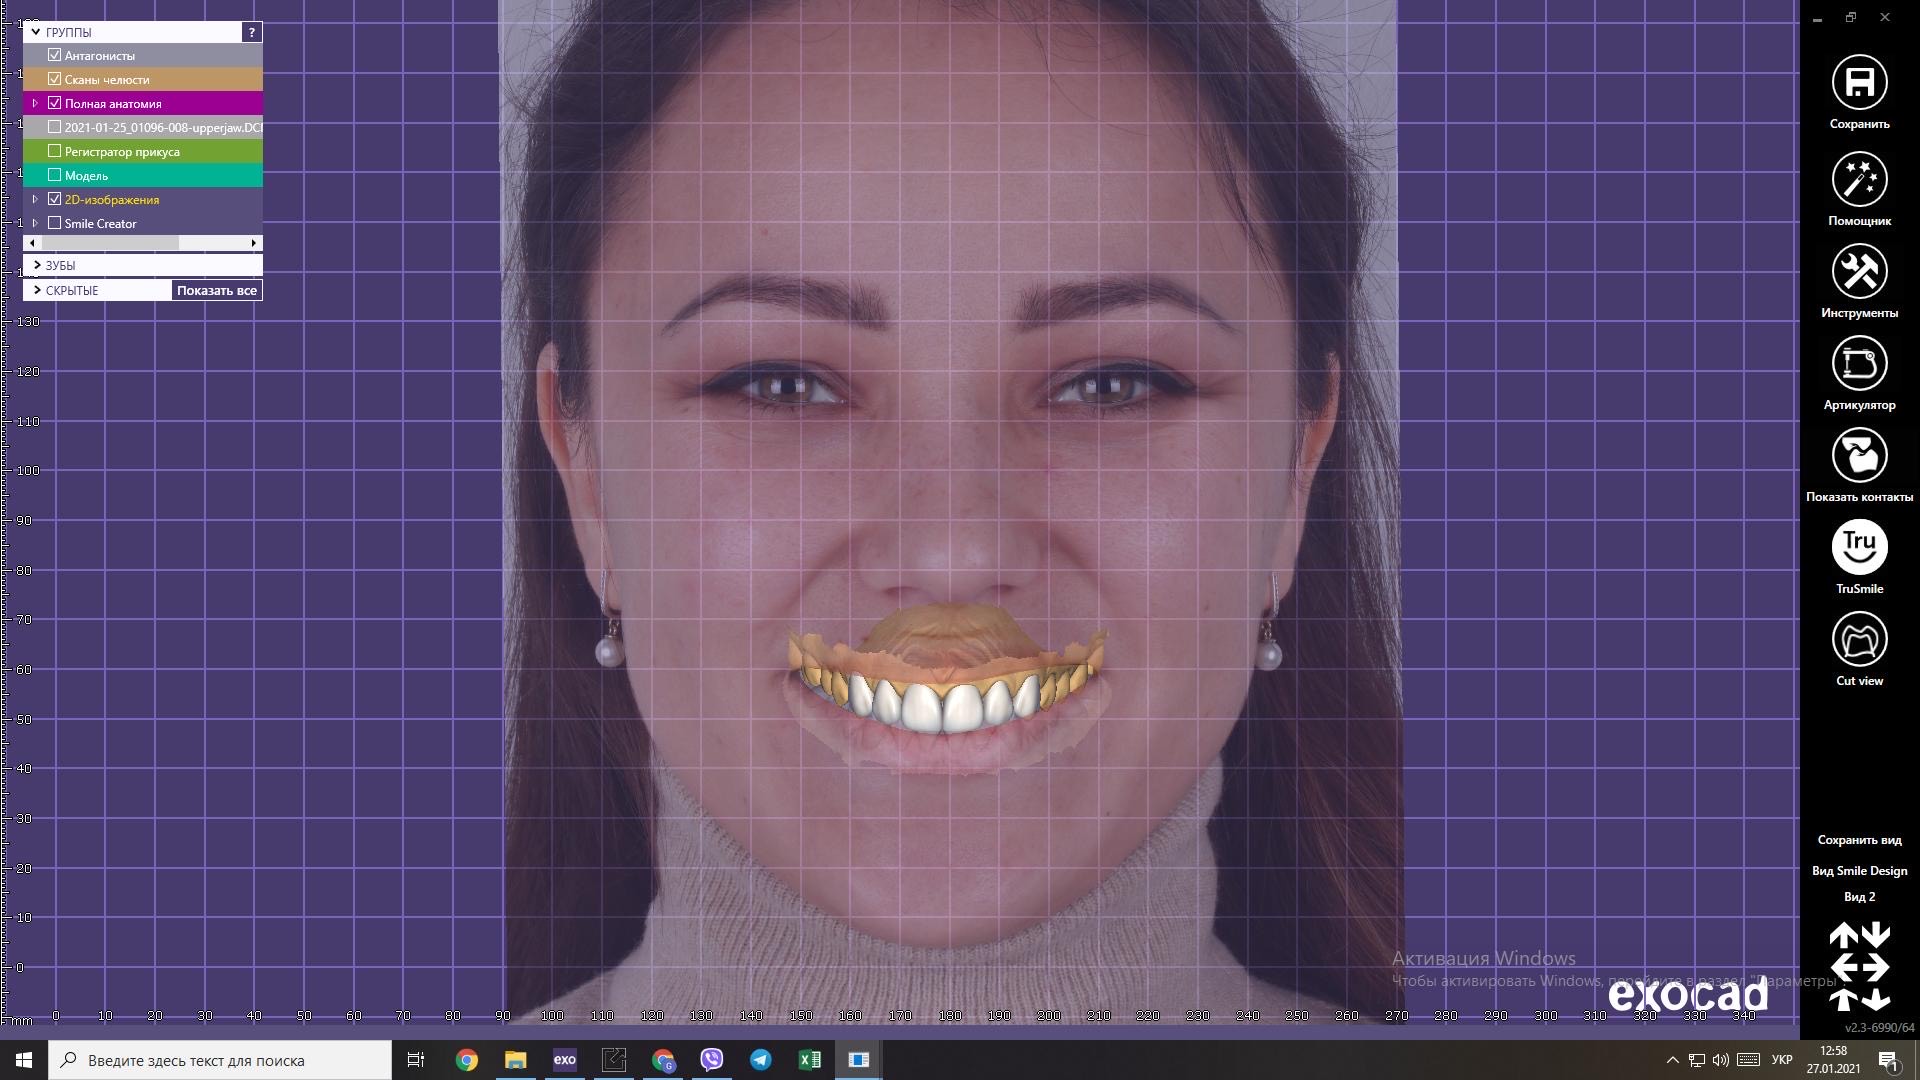Enable the Модель group checkbox
Viewport: 1920px width, 1080px height.
click(55, 175)
